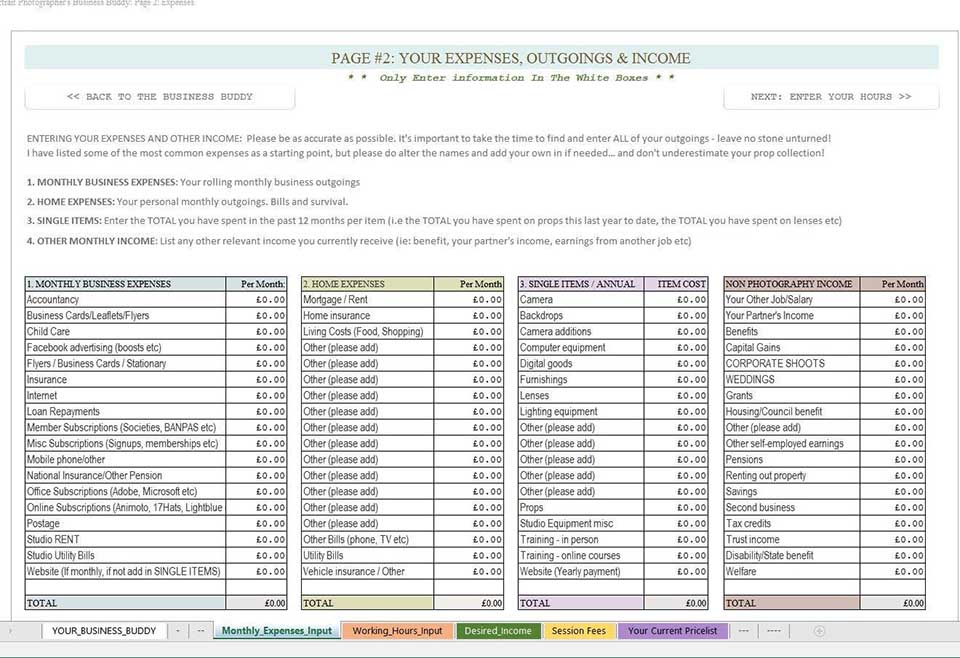The width and height of the screenshot is (960, 658).
Task: Click the Pensions income amount cell
Action: click(x=892, y=460)
